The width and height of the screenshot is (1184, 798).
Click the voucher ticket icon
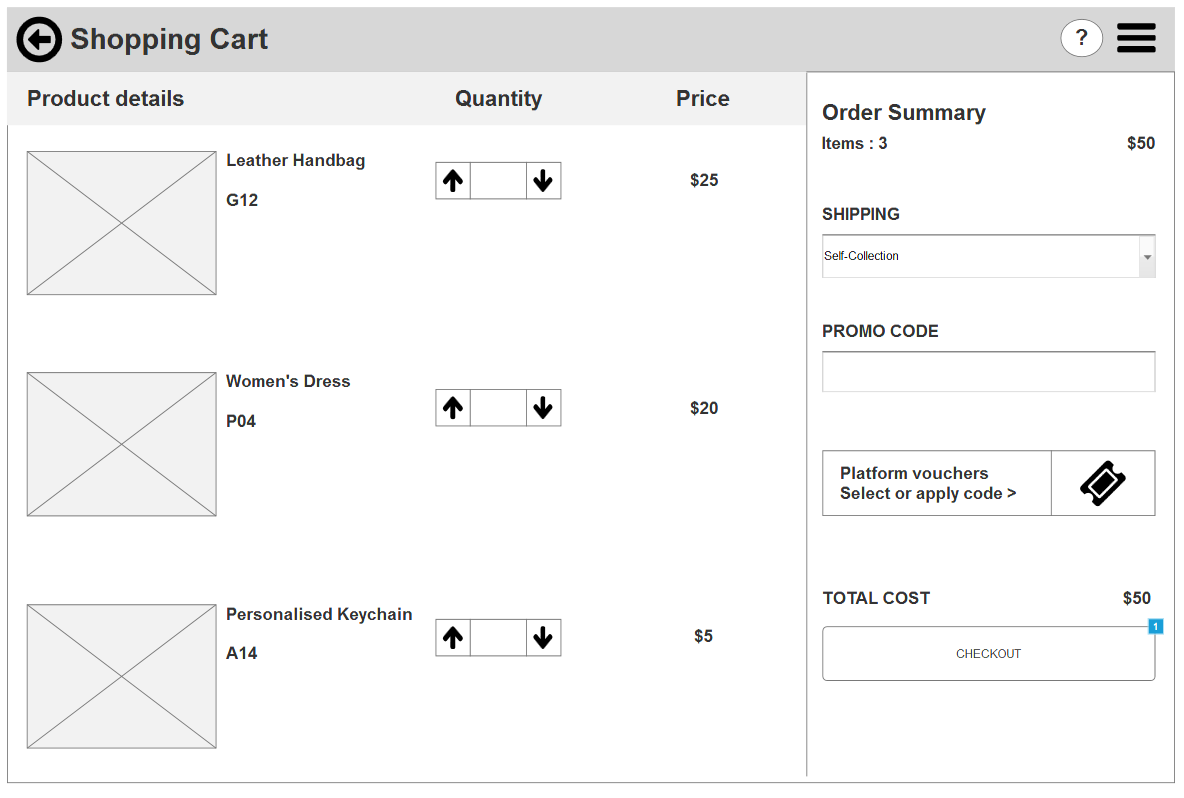pos(1103,484)
